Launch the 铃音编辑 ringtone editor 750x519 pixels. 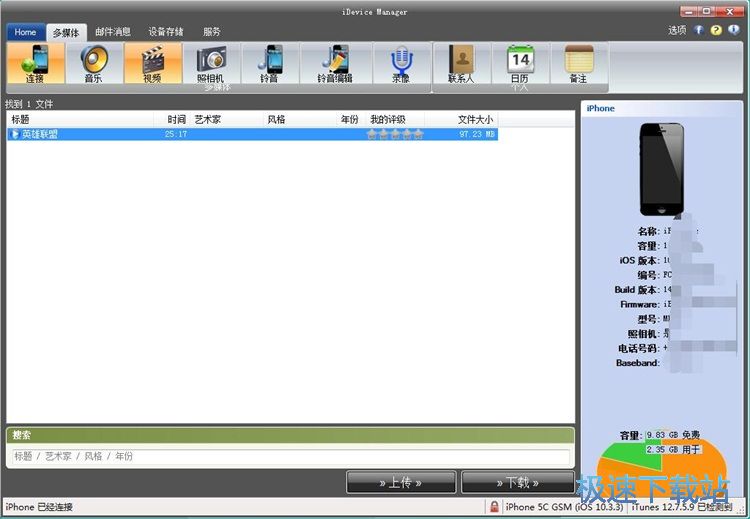click(335, 64)
